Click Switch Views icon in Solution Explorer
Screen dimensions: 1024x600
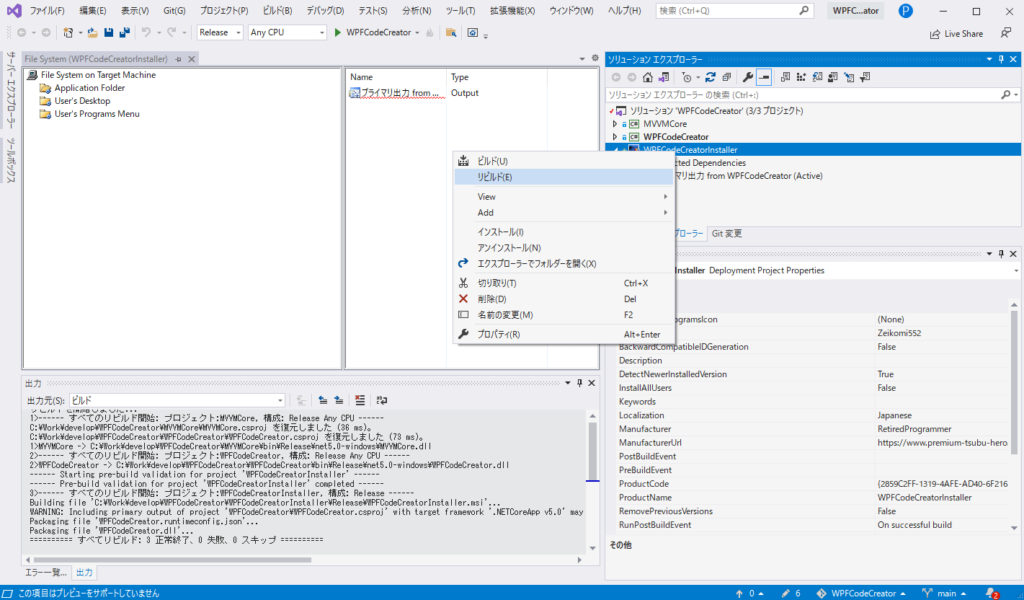664,77
